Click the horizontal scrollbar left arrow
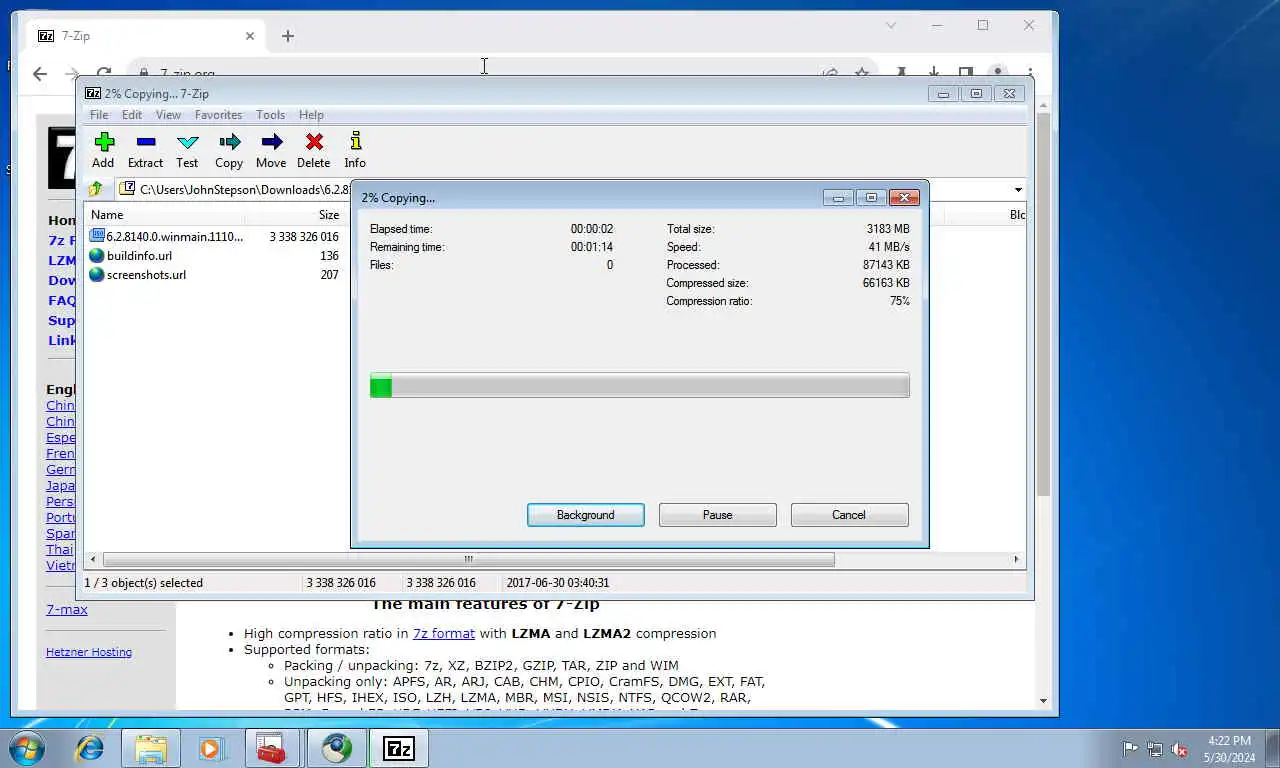1280x768 pixels. pyautogui.click(x=93, y=559)
